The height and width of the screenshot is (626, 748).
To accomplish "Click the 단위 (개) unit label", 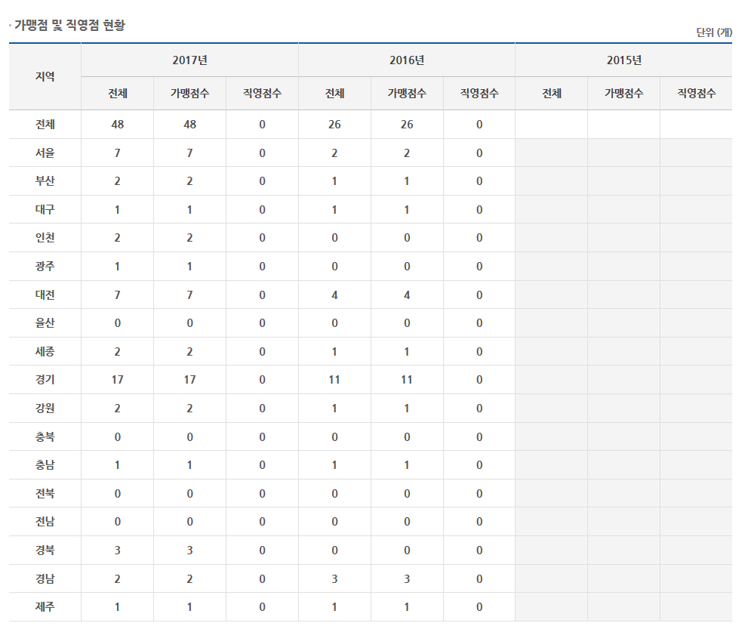I will coord(714,32).
